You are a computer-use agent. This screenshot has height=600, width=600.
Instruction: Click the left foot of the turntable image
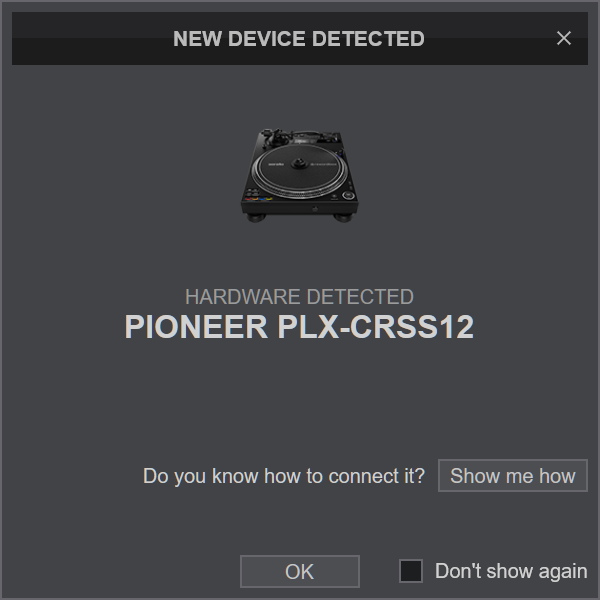(x=256, y=218)
